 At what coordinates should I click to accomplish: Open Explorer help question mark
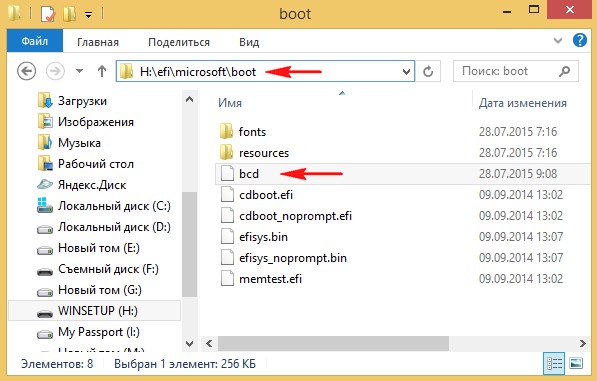pyautogui.click(x=579, y=40)
